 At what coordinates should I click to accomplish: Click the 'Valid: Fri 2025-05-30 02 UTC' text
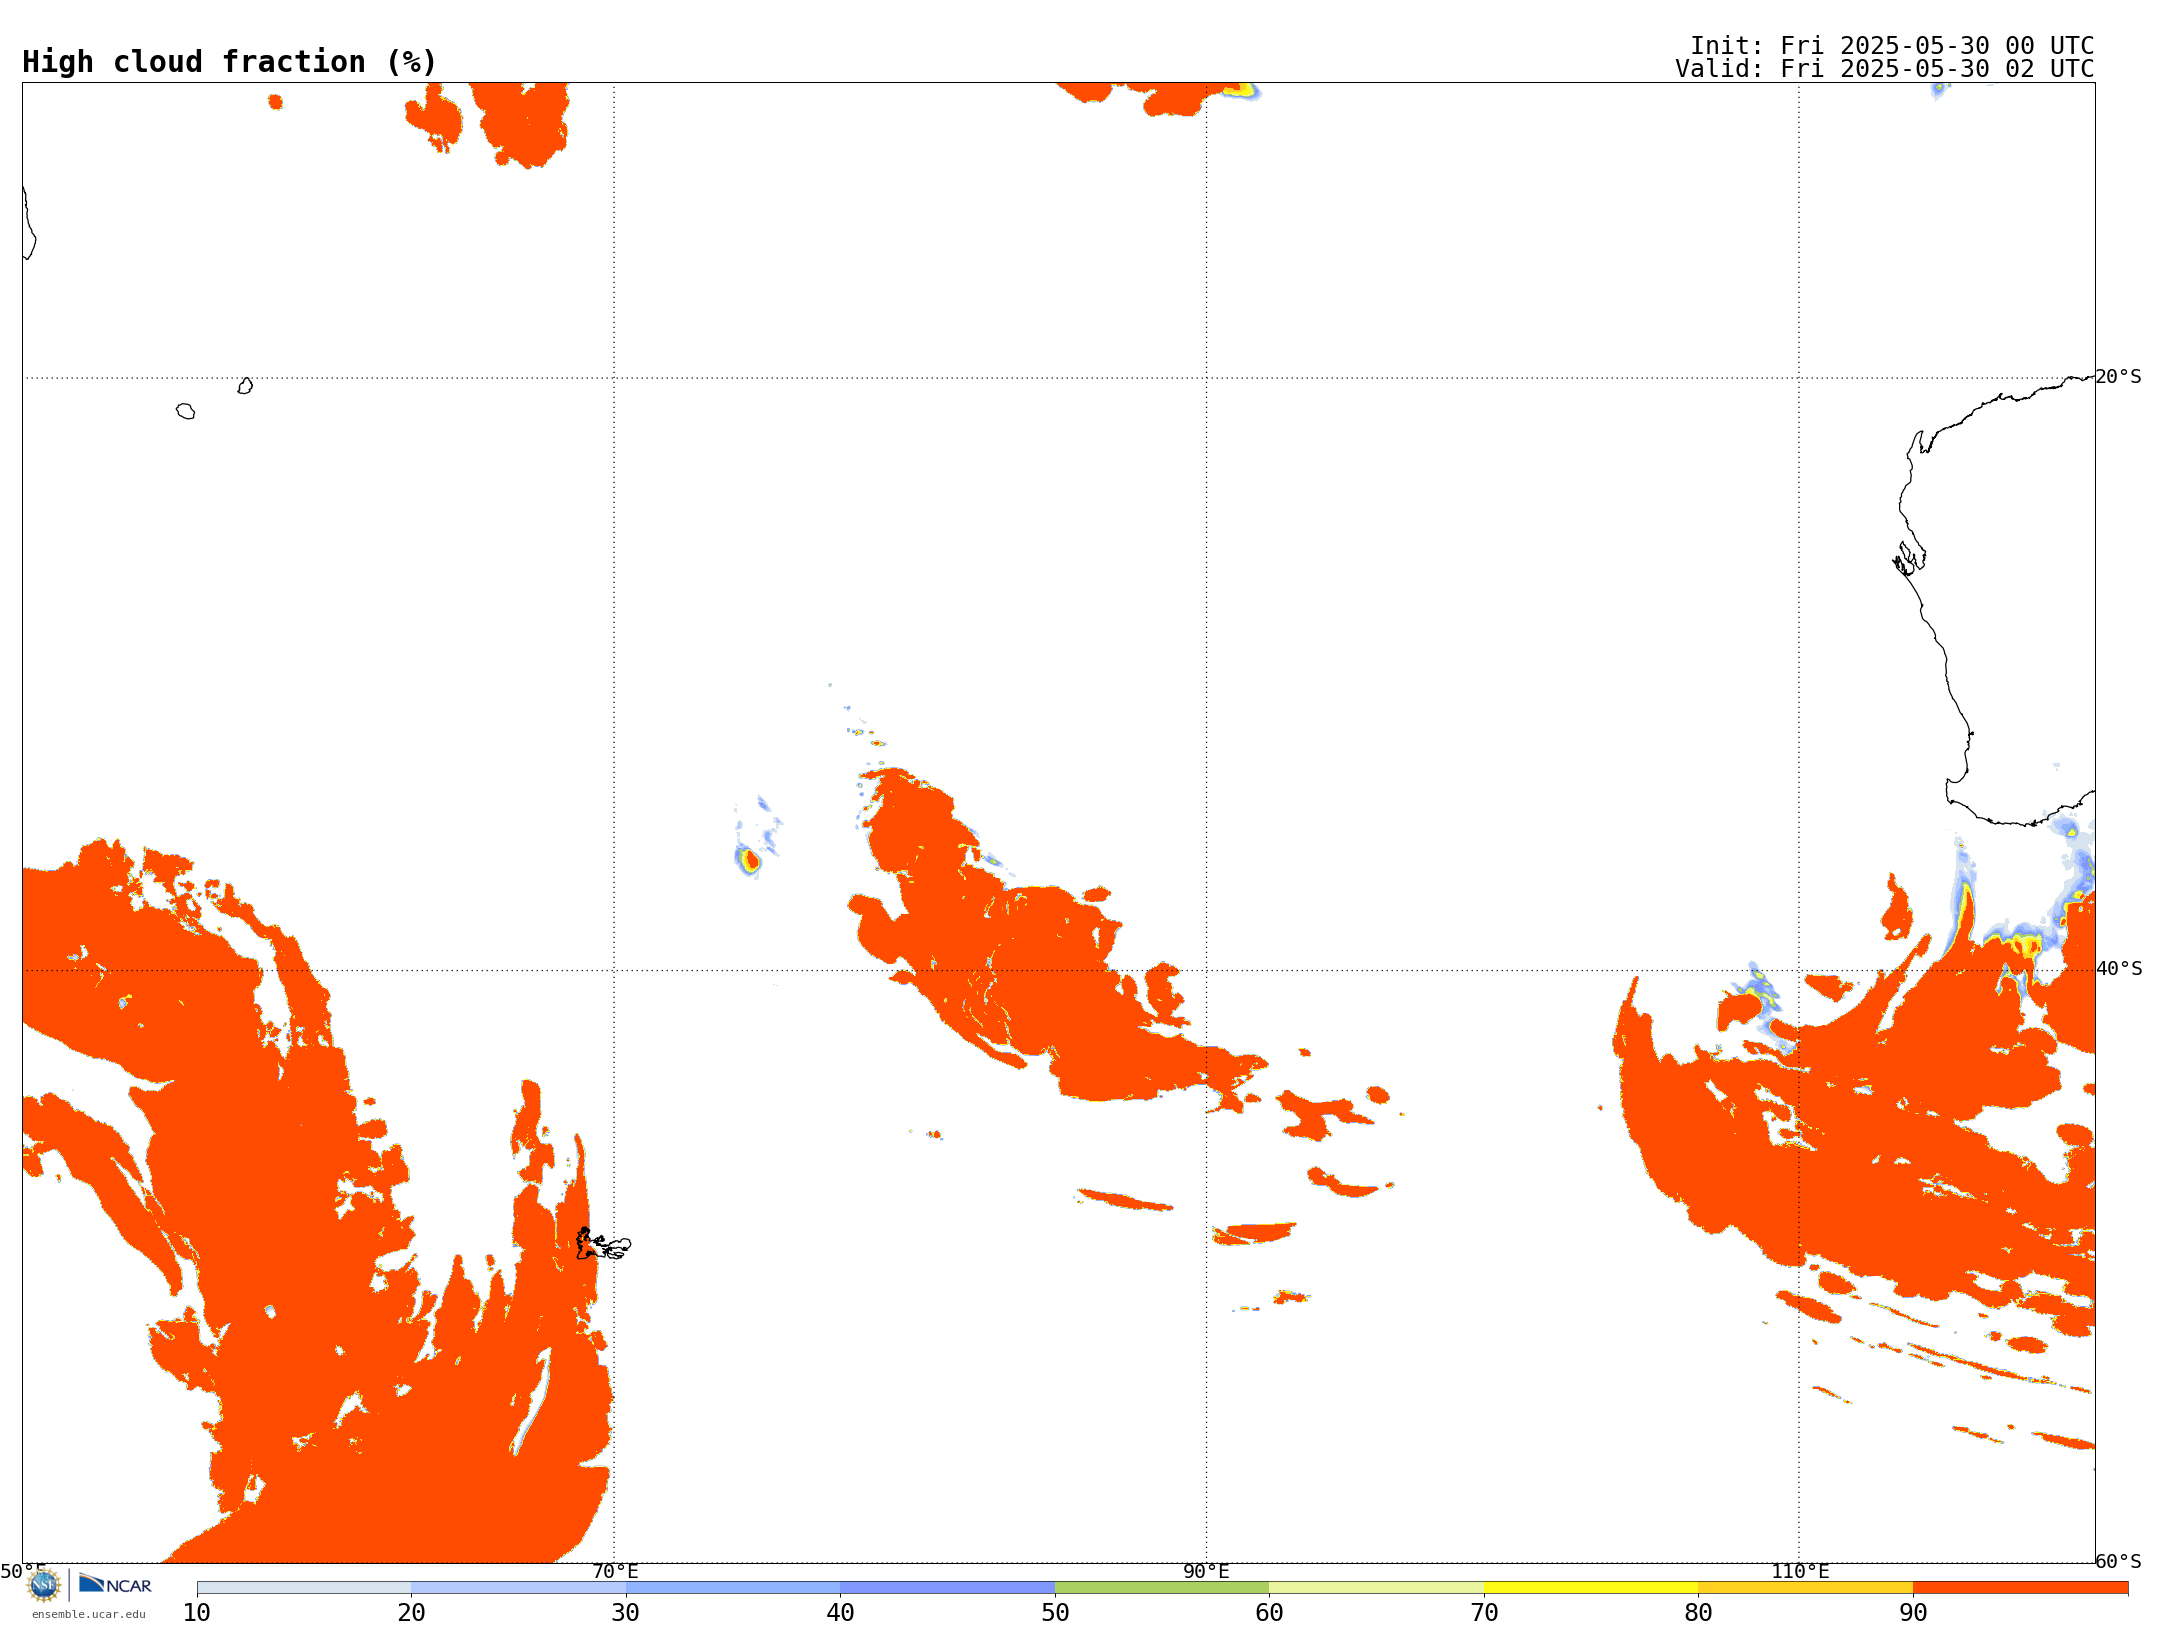pos(1884,69)
